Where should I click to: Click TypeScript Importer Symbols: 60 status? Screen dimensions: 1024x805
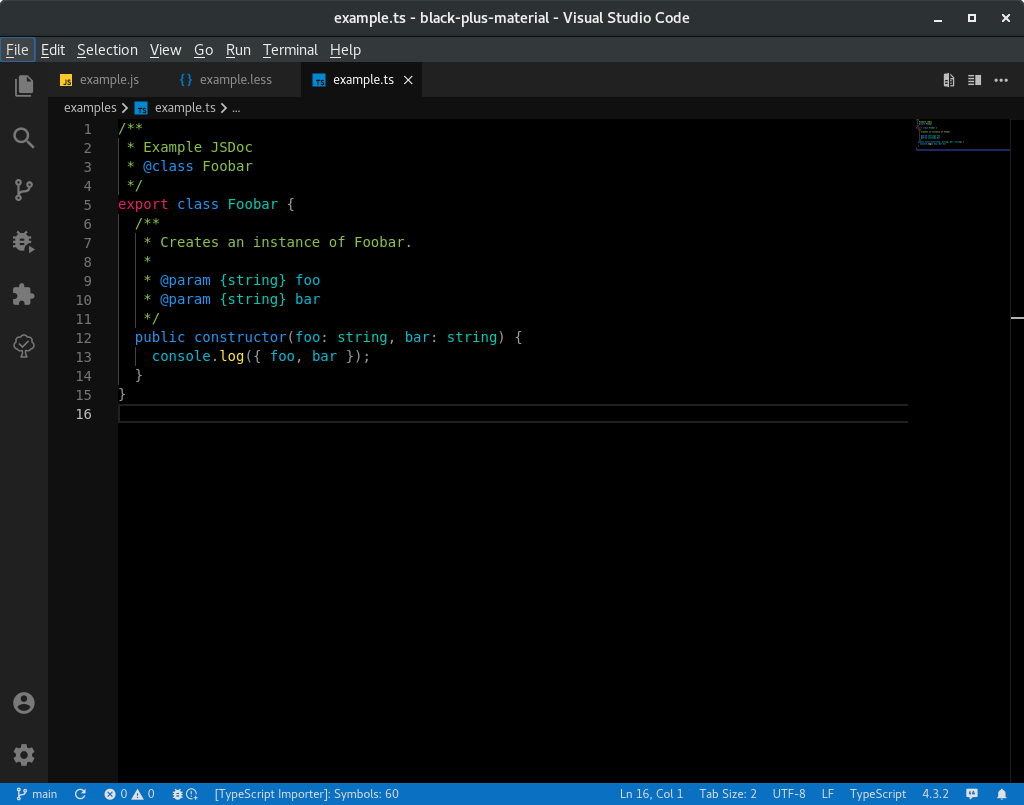pyautogui.click(x=306, y=794)
